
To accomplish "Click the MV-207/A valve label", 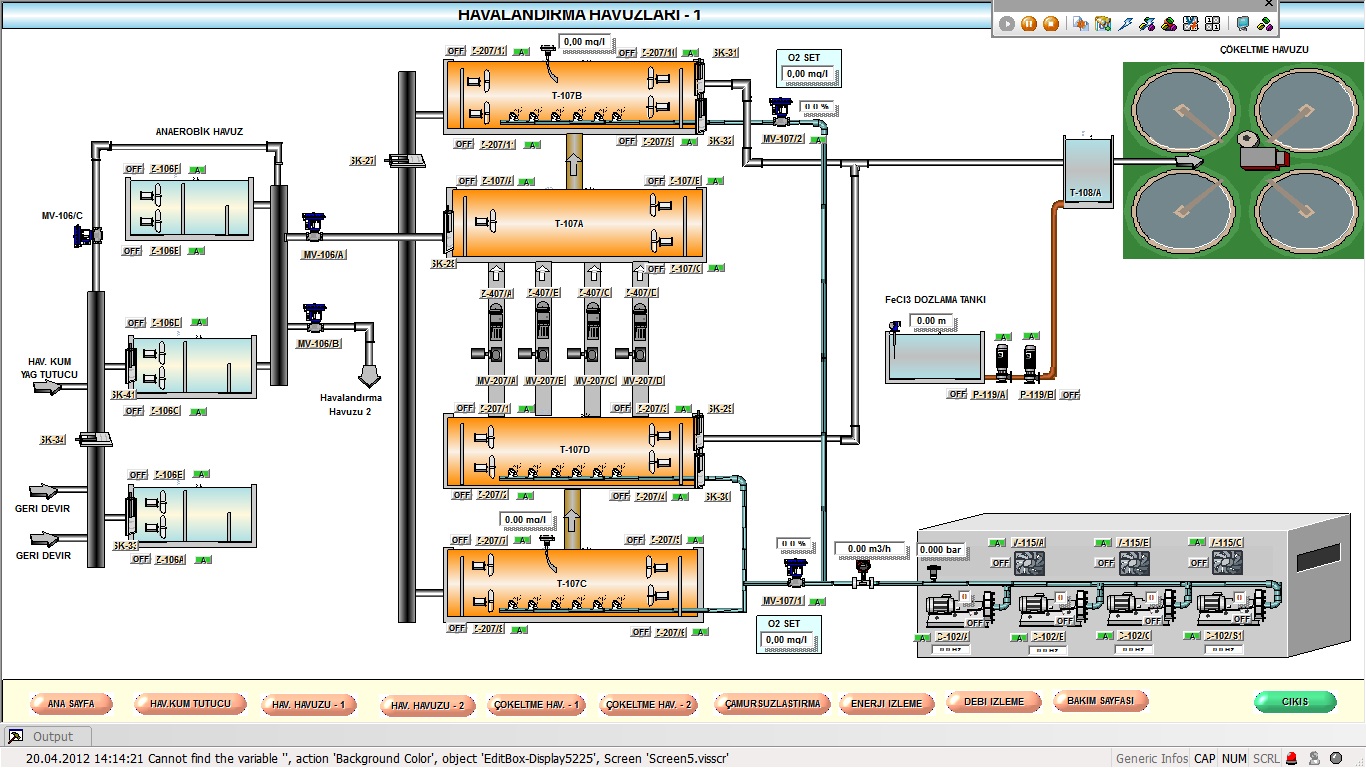I will pos(496,380).
